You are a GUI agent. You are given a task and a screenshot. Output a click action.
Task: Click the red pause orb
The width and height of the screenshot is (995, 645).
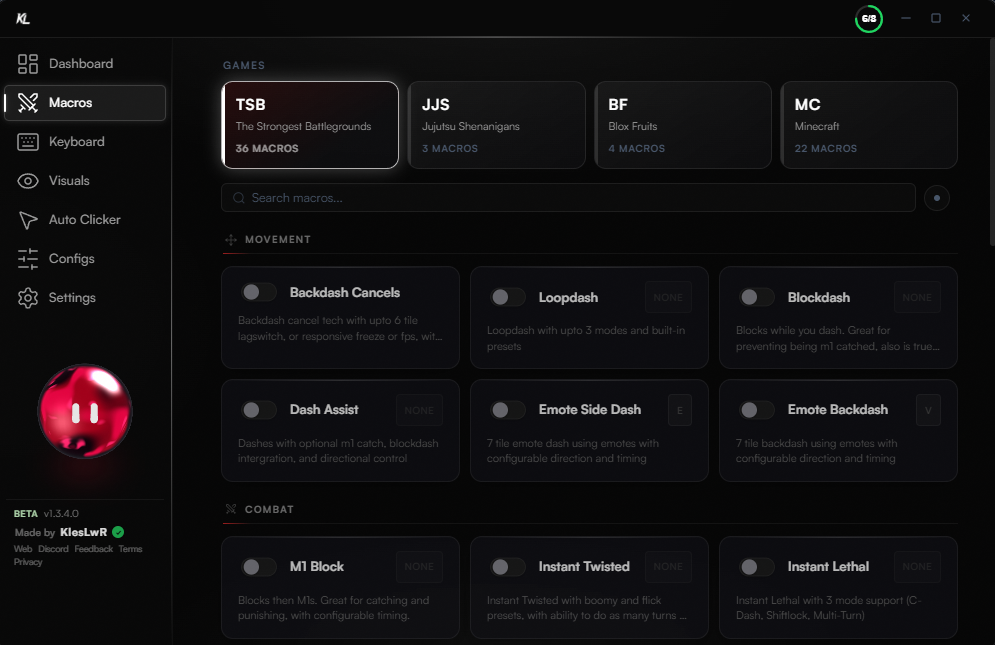[x=85, y=411]
